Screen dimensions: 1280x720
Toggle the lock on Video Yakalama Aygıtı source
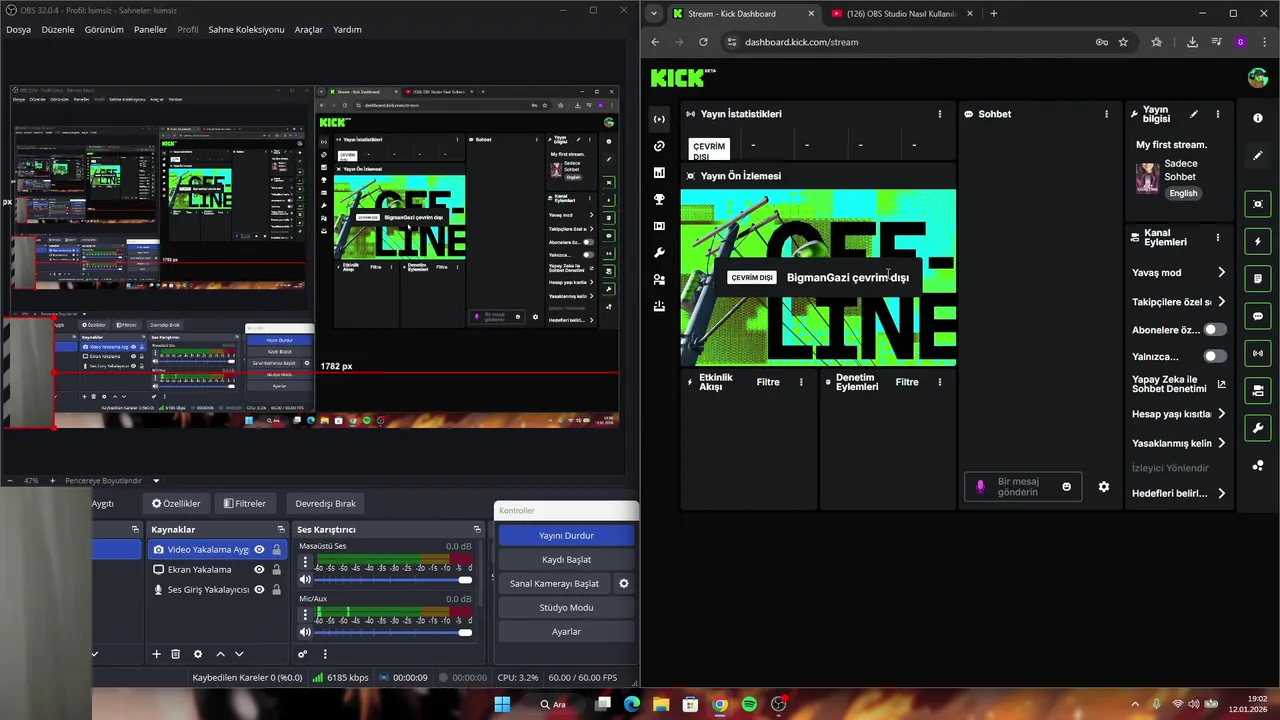coord(276,550)
